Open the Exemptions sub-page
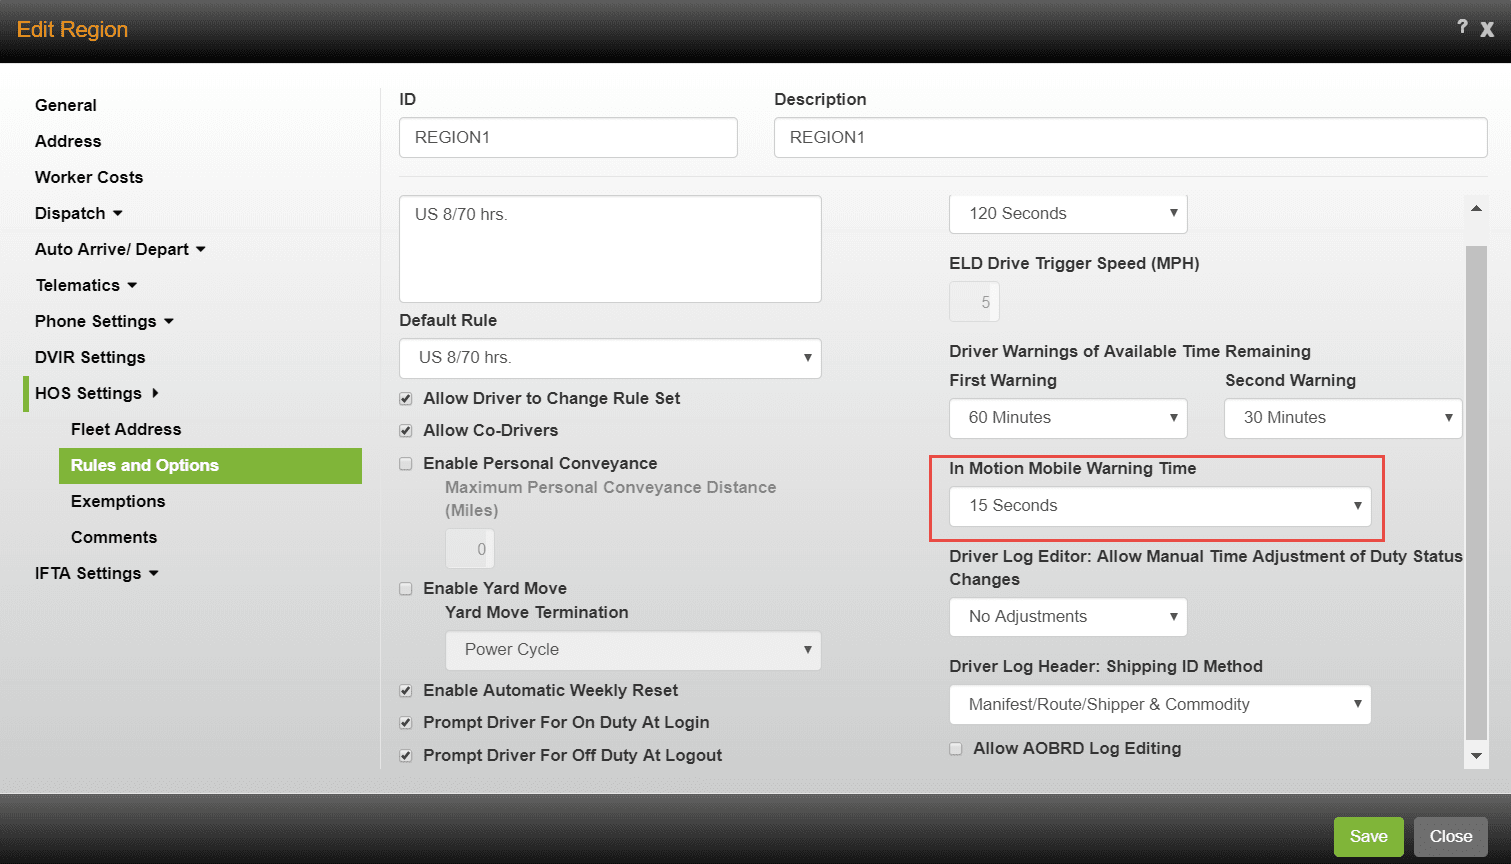The image size is (1511, 864). 118,502
